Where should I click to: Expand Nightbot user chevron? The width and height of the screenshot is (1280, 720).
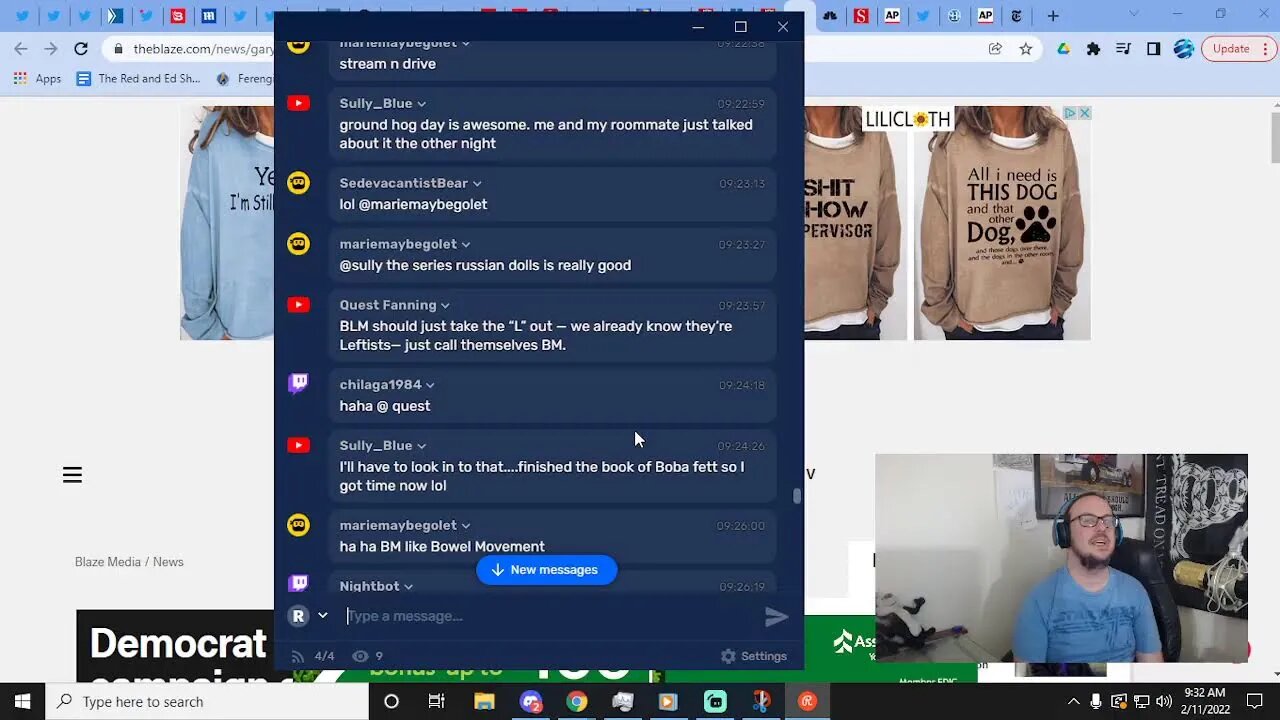[408, 587]
